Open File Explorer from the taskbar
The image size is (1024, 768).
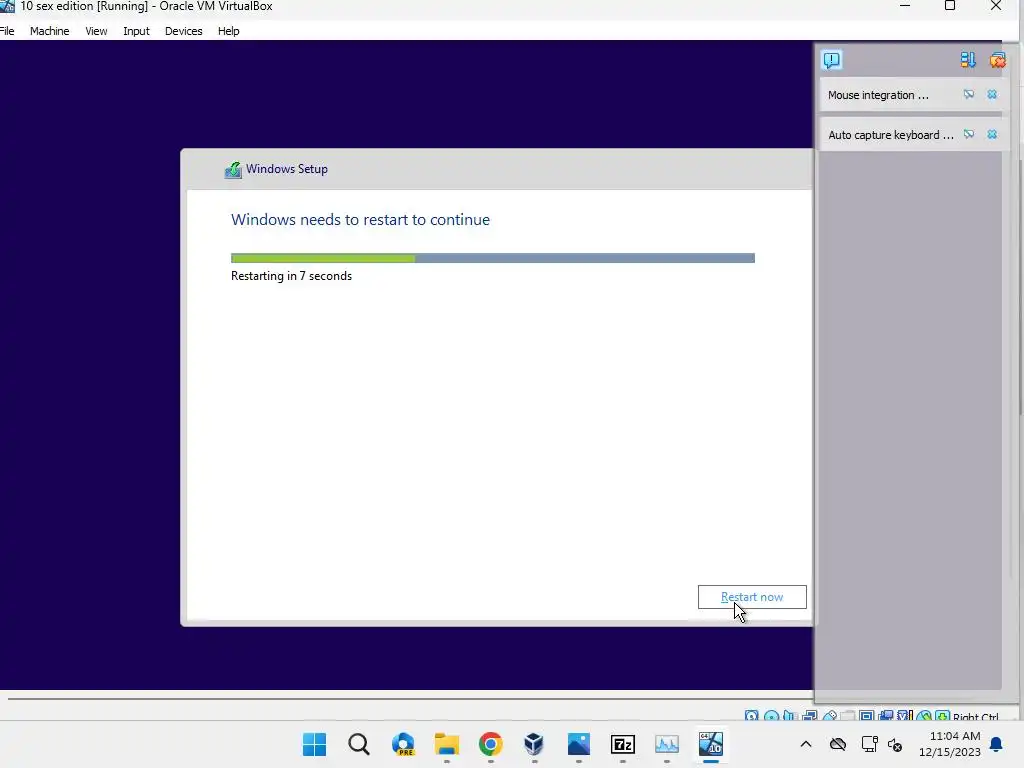point(447,744)
